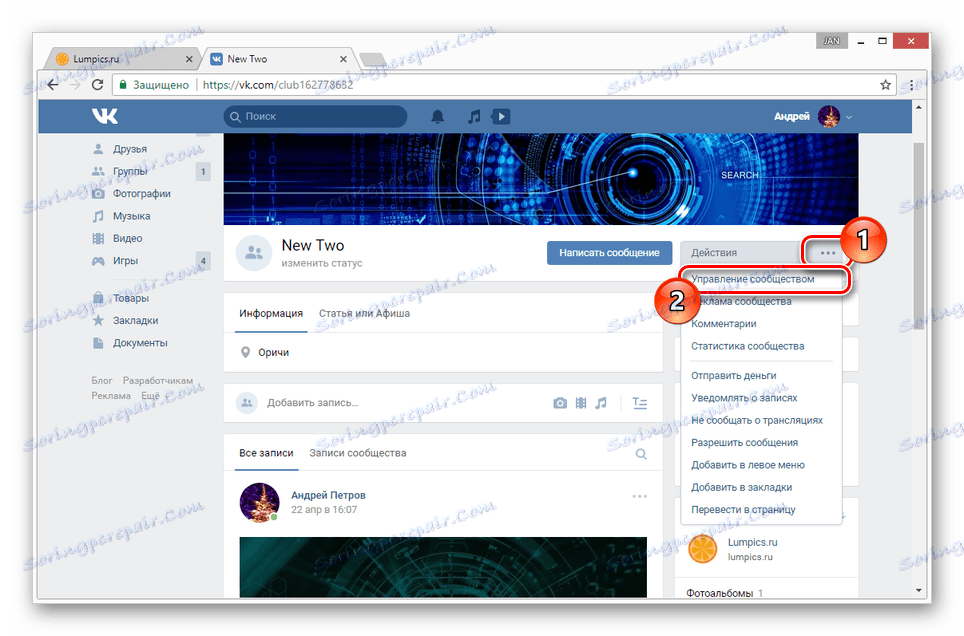Click the изменить статус link

tap(322, 263)
